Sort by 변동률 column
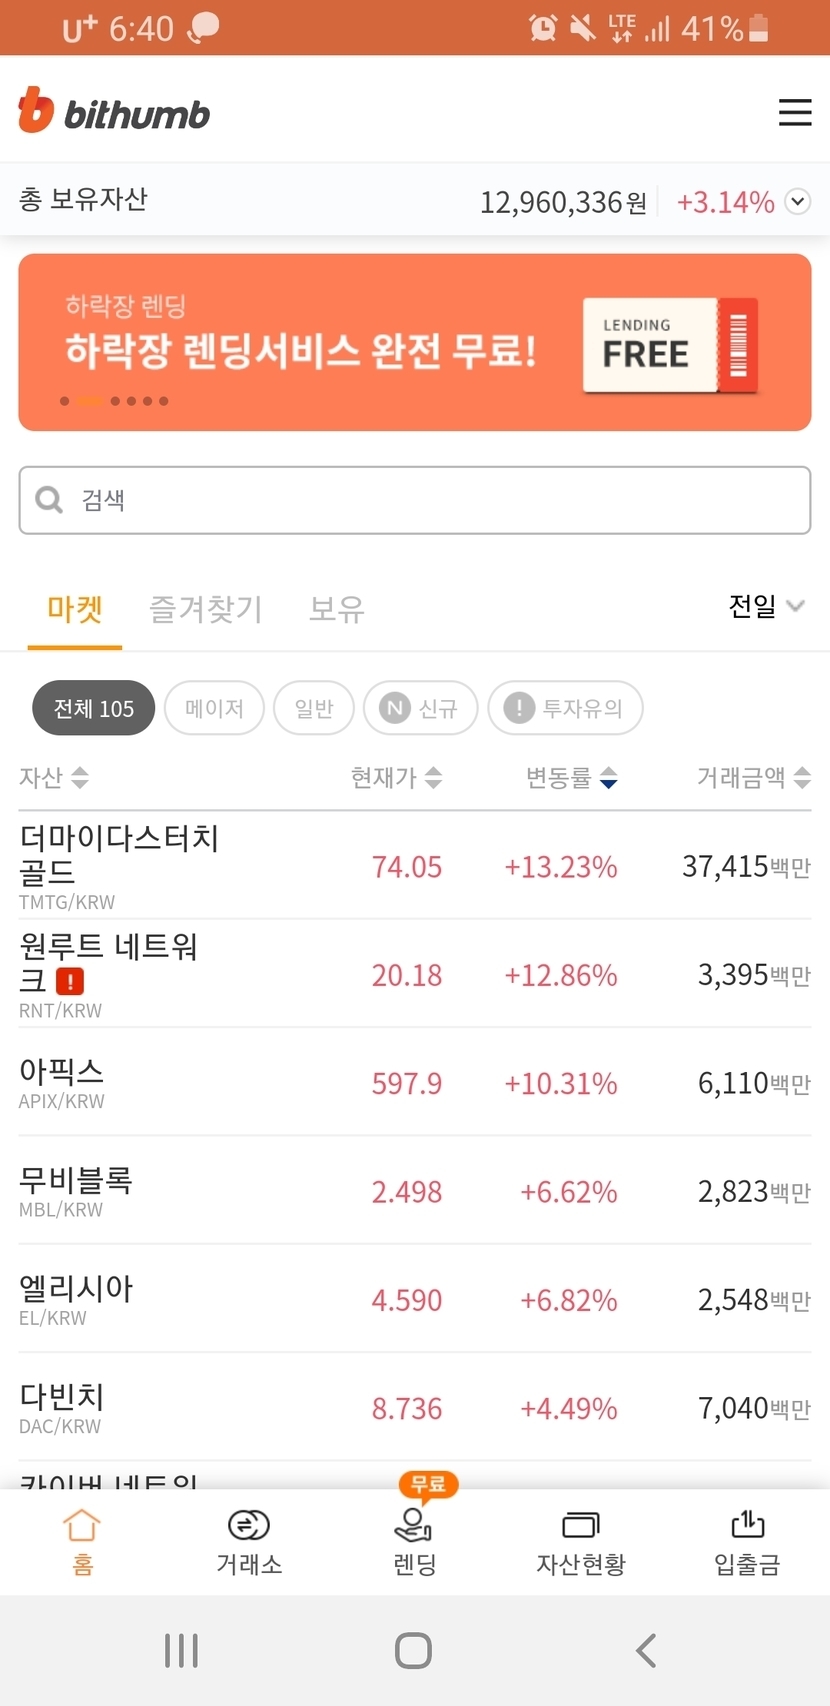Viewport: 830px width, 1706px height. coord(571,777)
